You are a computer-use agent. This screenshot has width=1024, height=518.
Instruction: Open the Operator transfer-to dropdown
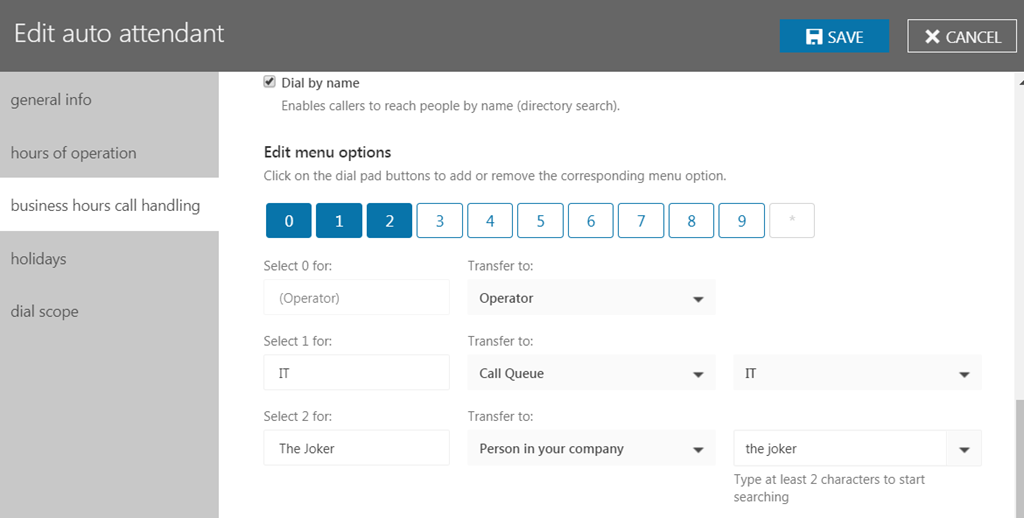[591, 298]
